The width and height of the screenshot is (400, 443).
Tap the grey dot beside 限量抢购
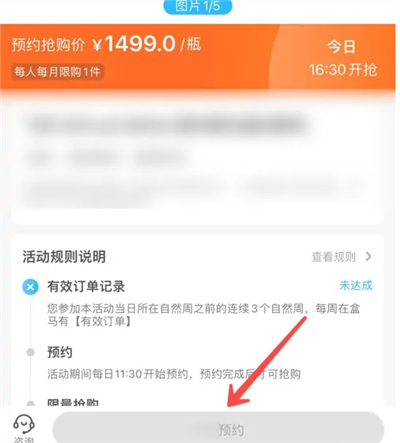click(30, 404)
